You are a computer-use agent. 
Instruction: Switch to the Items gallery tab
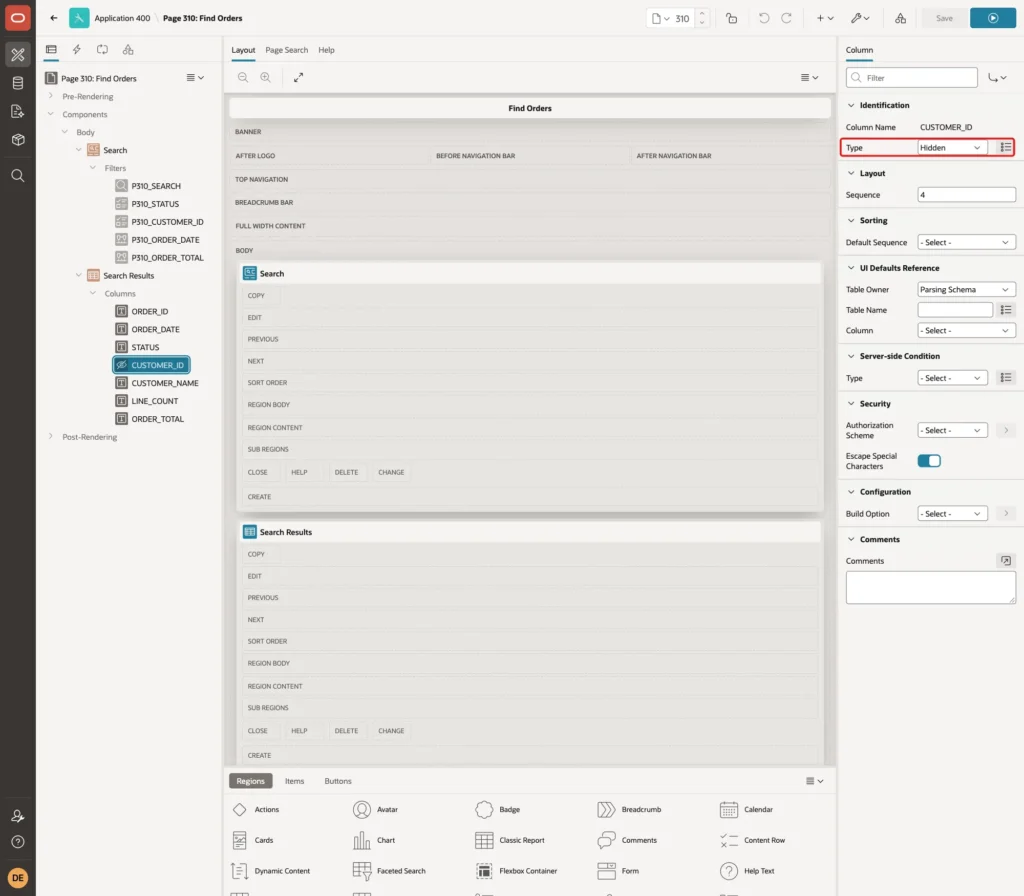coord(295,781)
